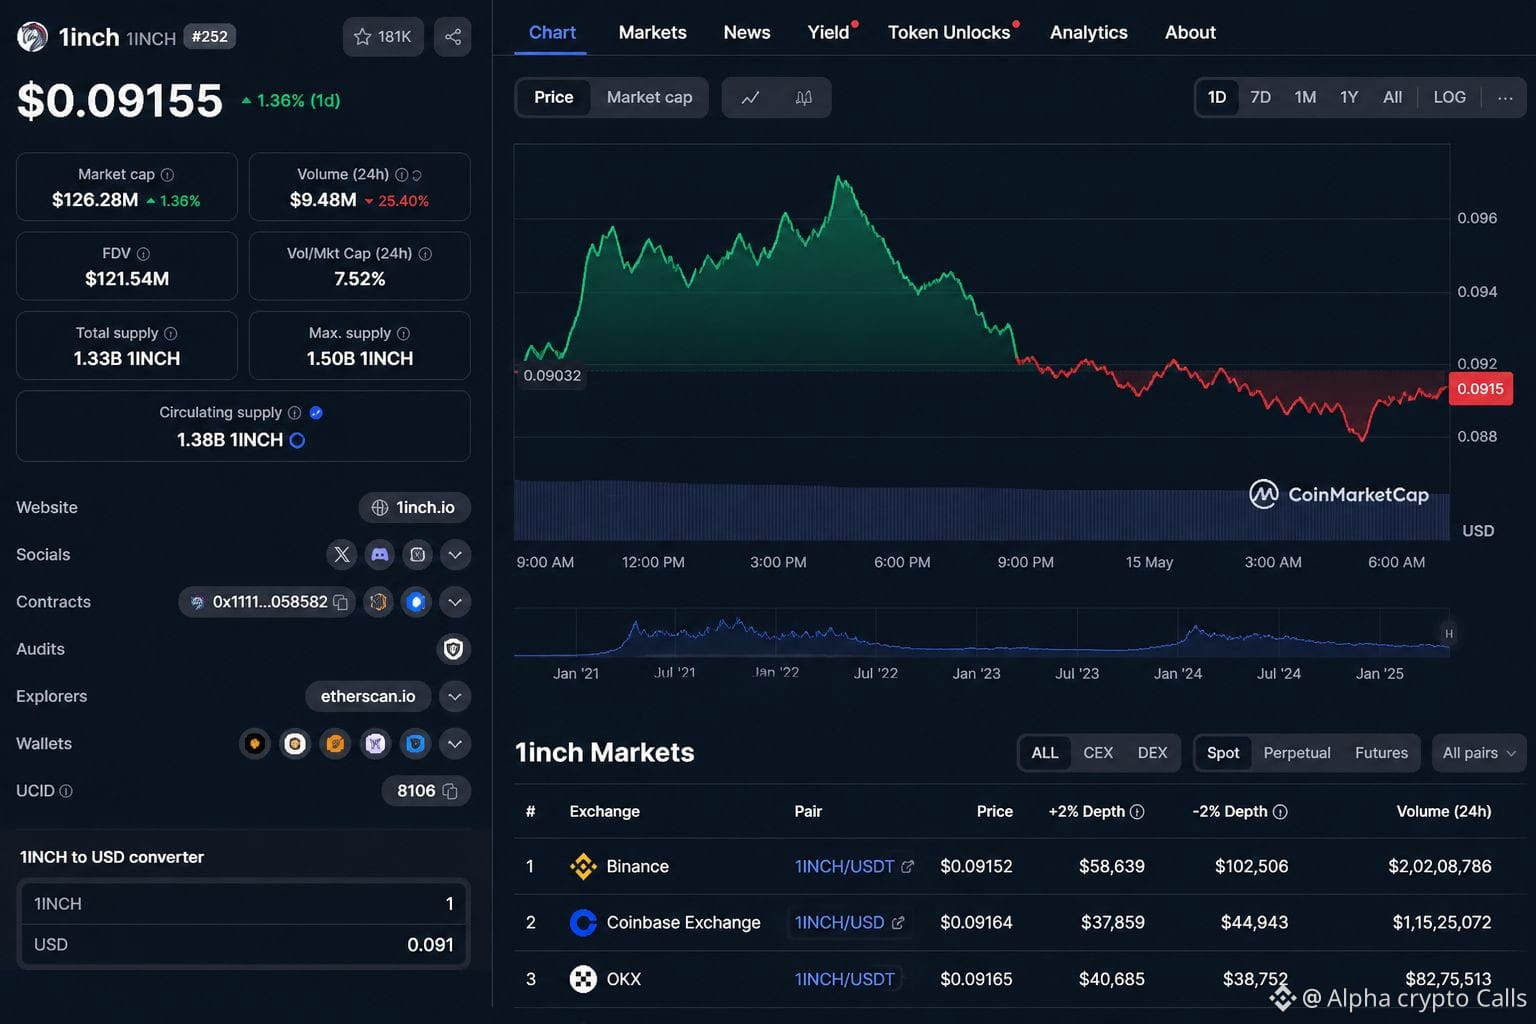Open Vol/Mkt Cap info tooltip icon

(x=425, y=254)
